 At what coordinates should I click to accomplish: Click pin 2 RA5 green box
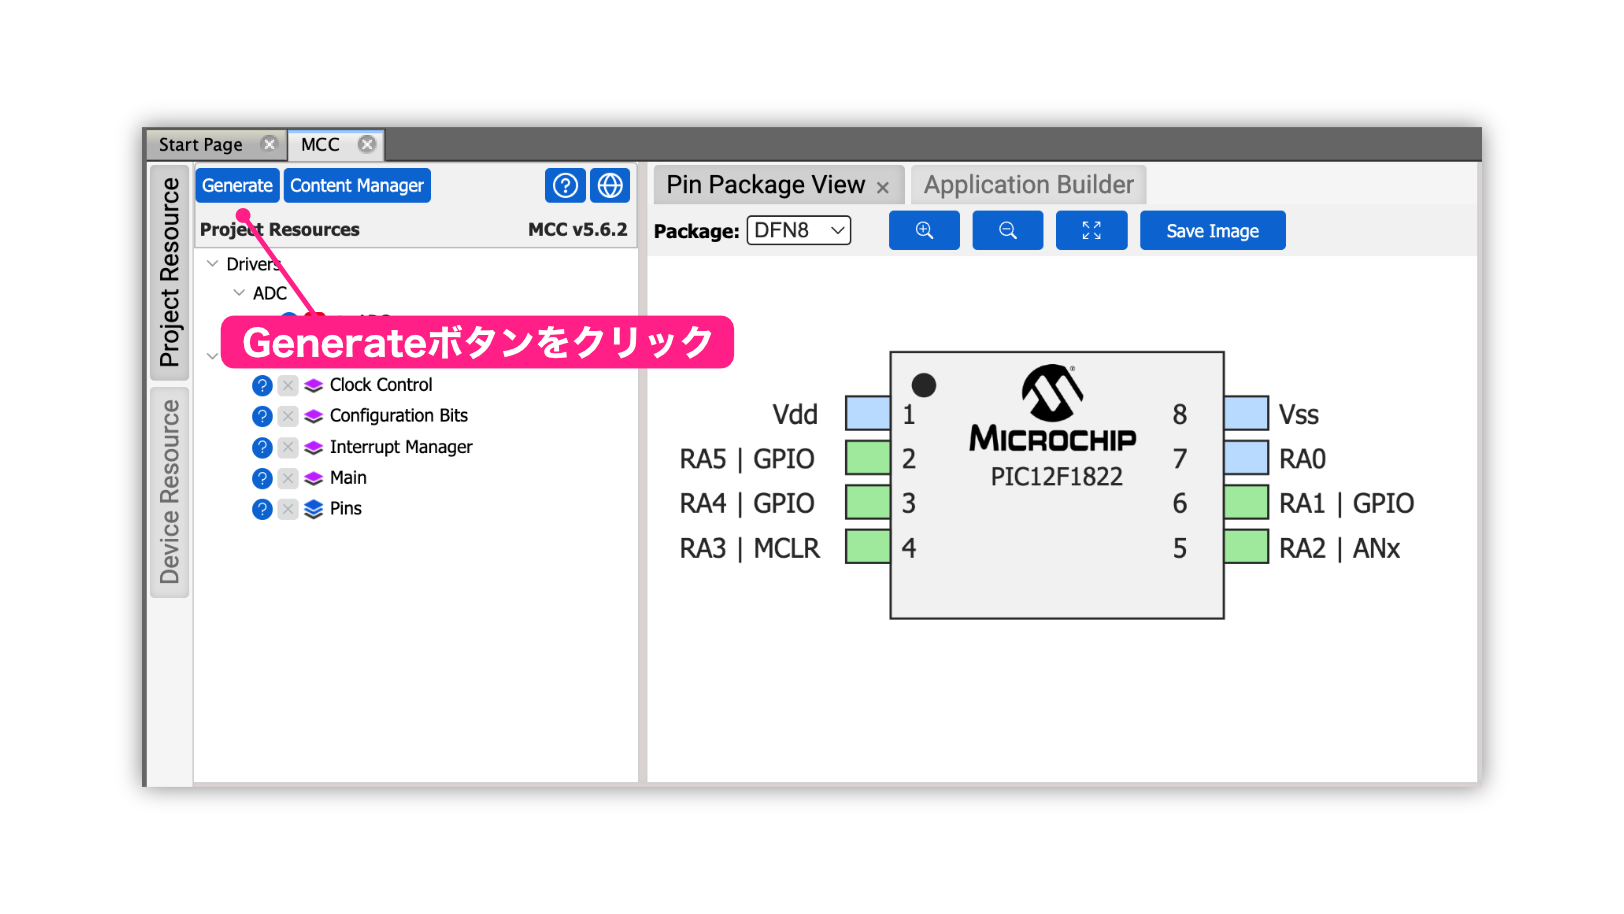coord(868,458)
